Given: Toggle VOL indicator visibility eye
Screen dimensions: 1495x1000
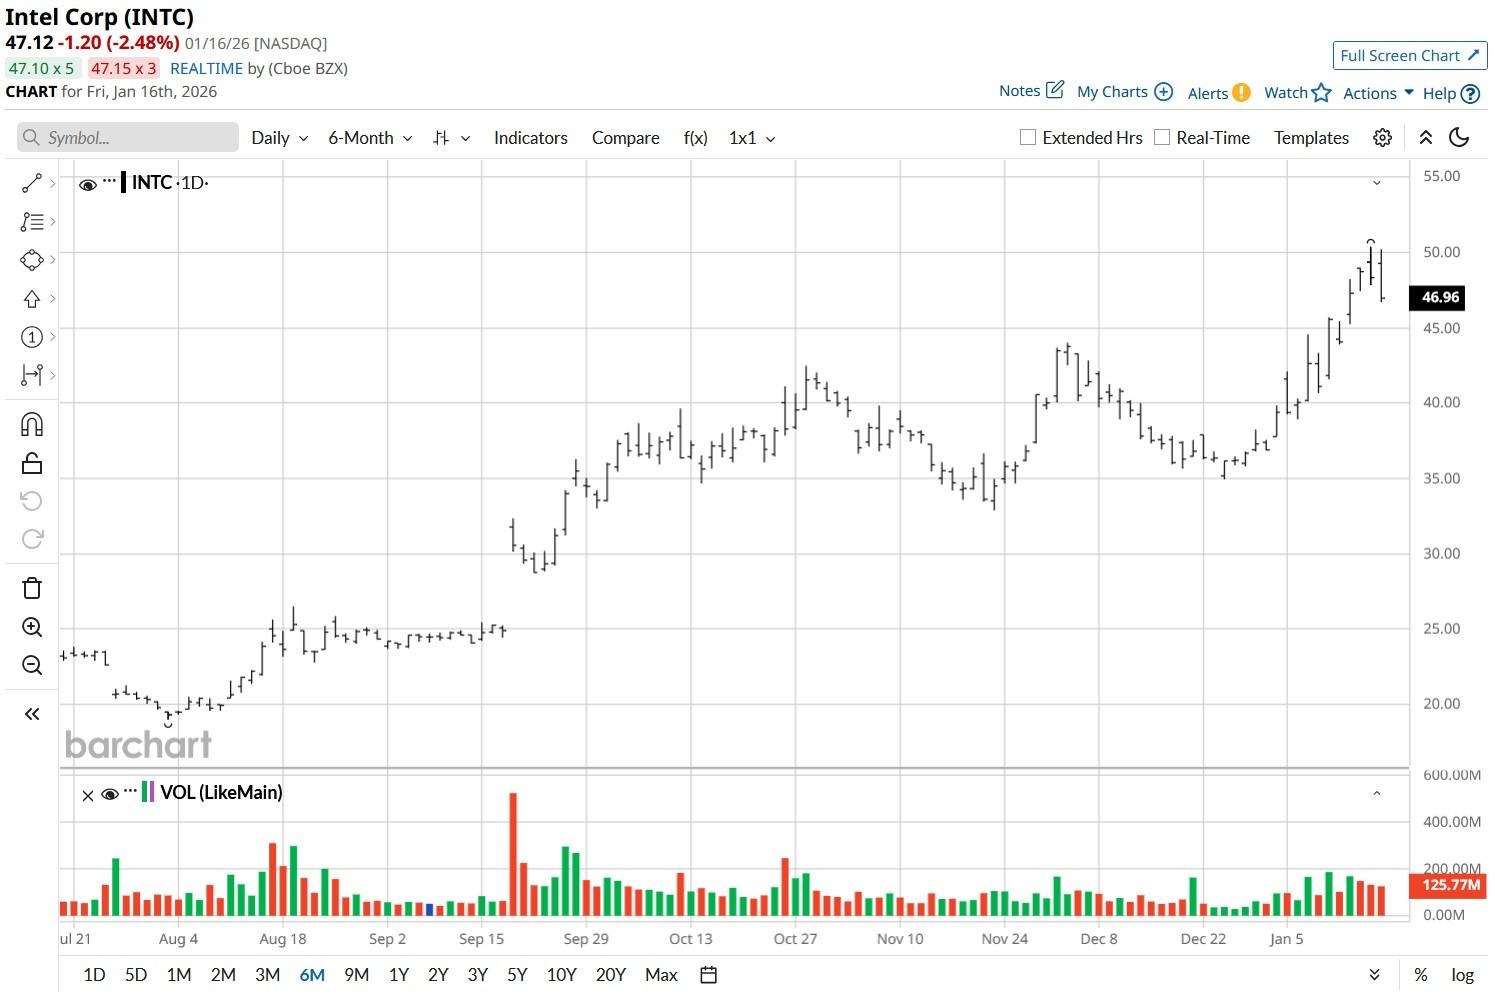Looking at the screenshot, I should point(110,794).
